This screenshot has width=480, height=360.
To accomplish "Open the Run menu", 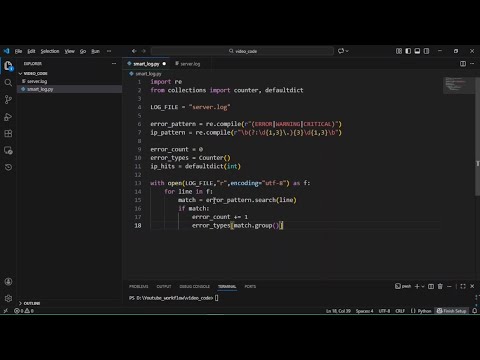I will click(x=95, y=51).
